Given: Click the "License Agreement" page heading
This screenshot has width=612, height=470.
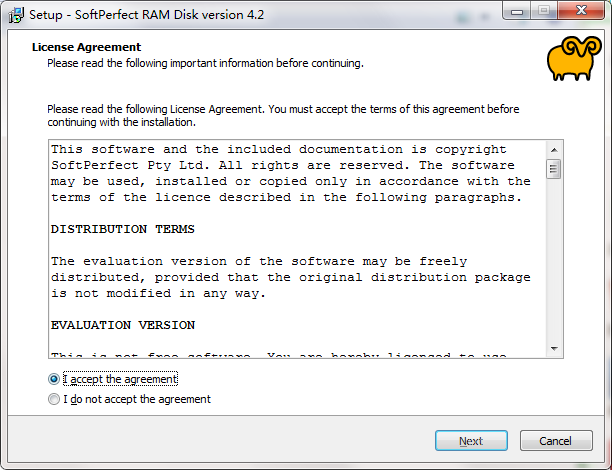Looking at the screenshot, I should (86, 47).
